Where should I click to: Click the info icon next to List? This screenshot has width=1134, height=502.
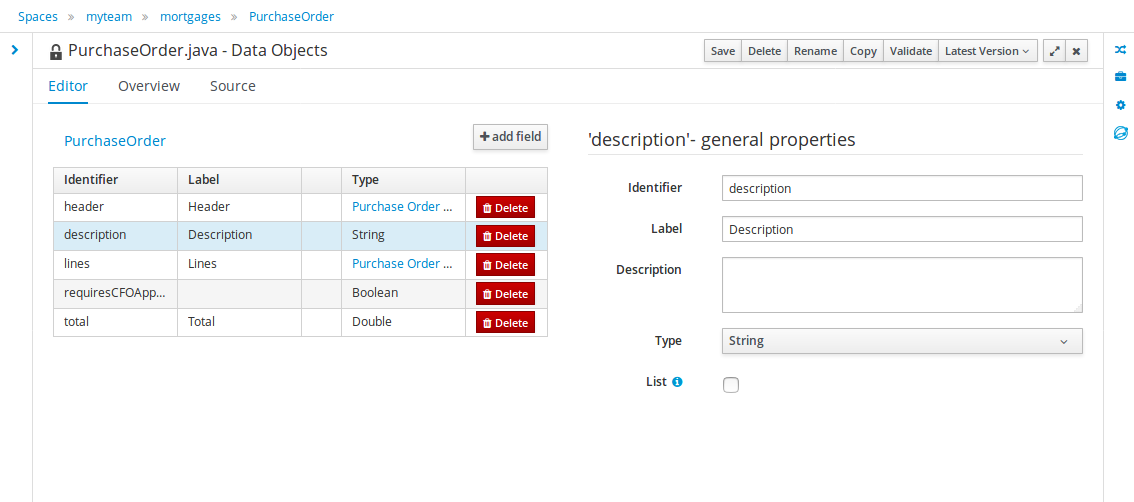click(x=677, y=382)
